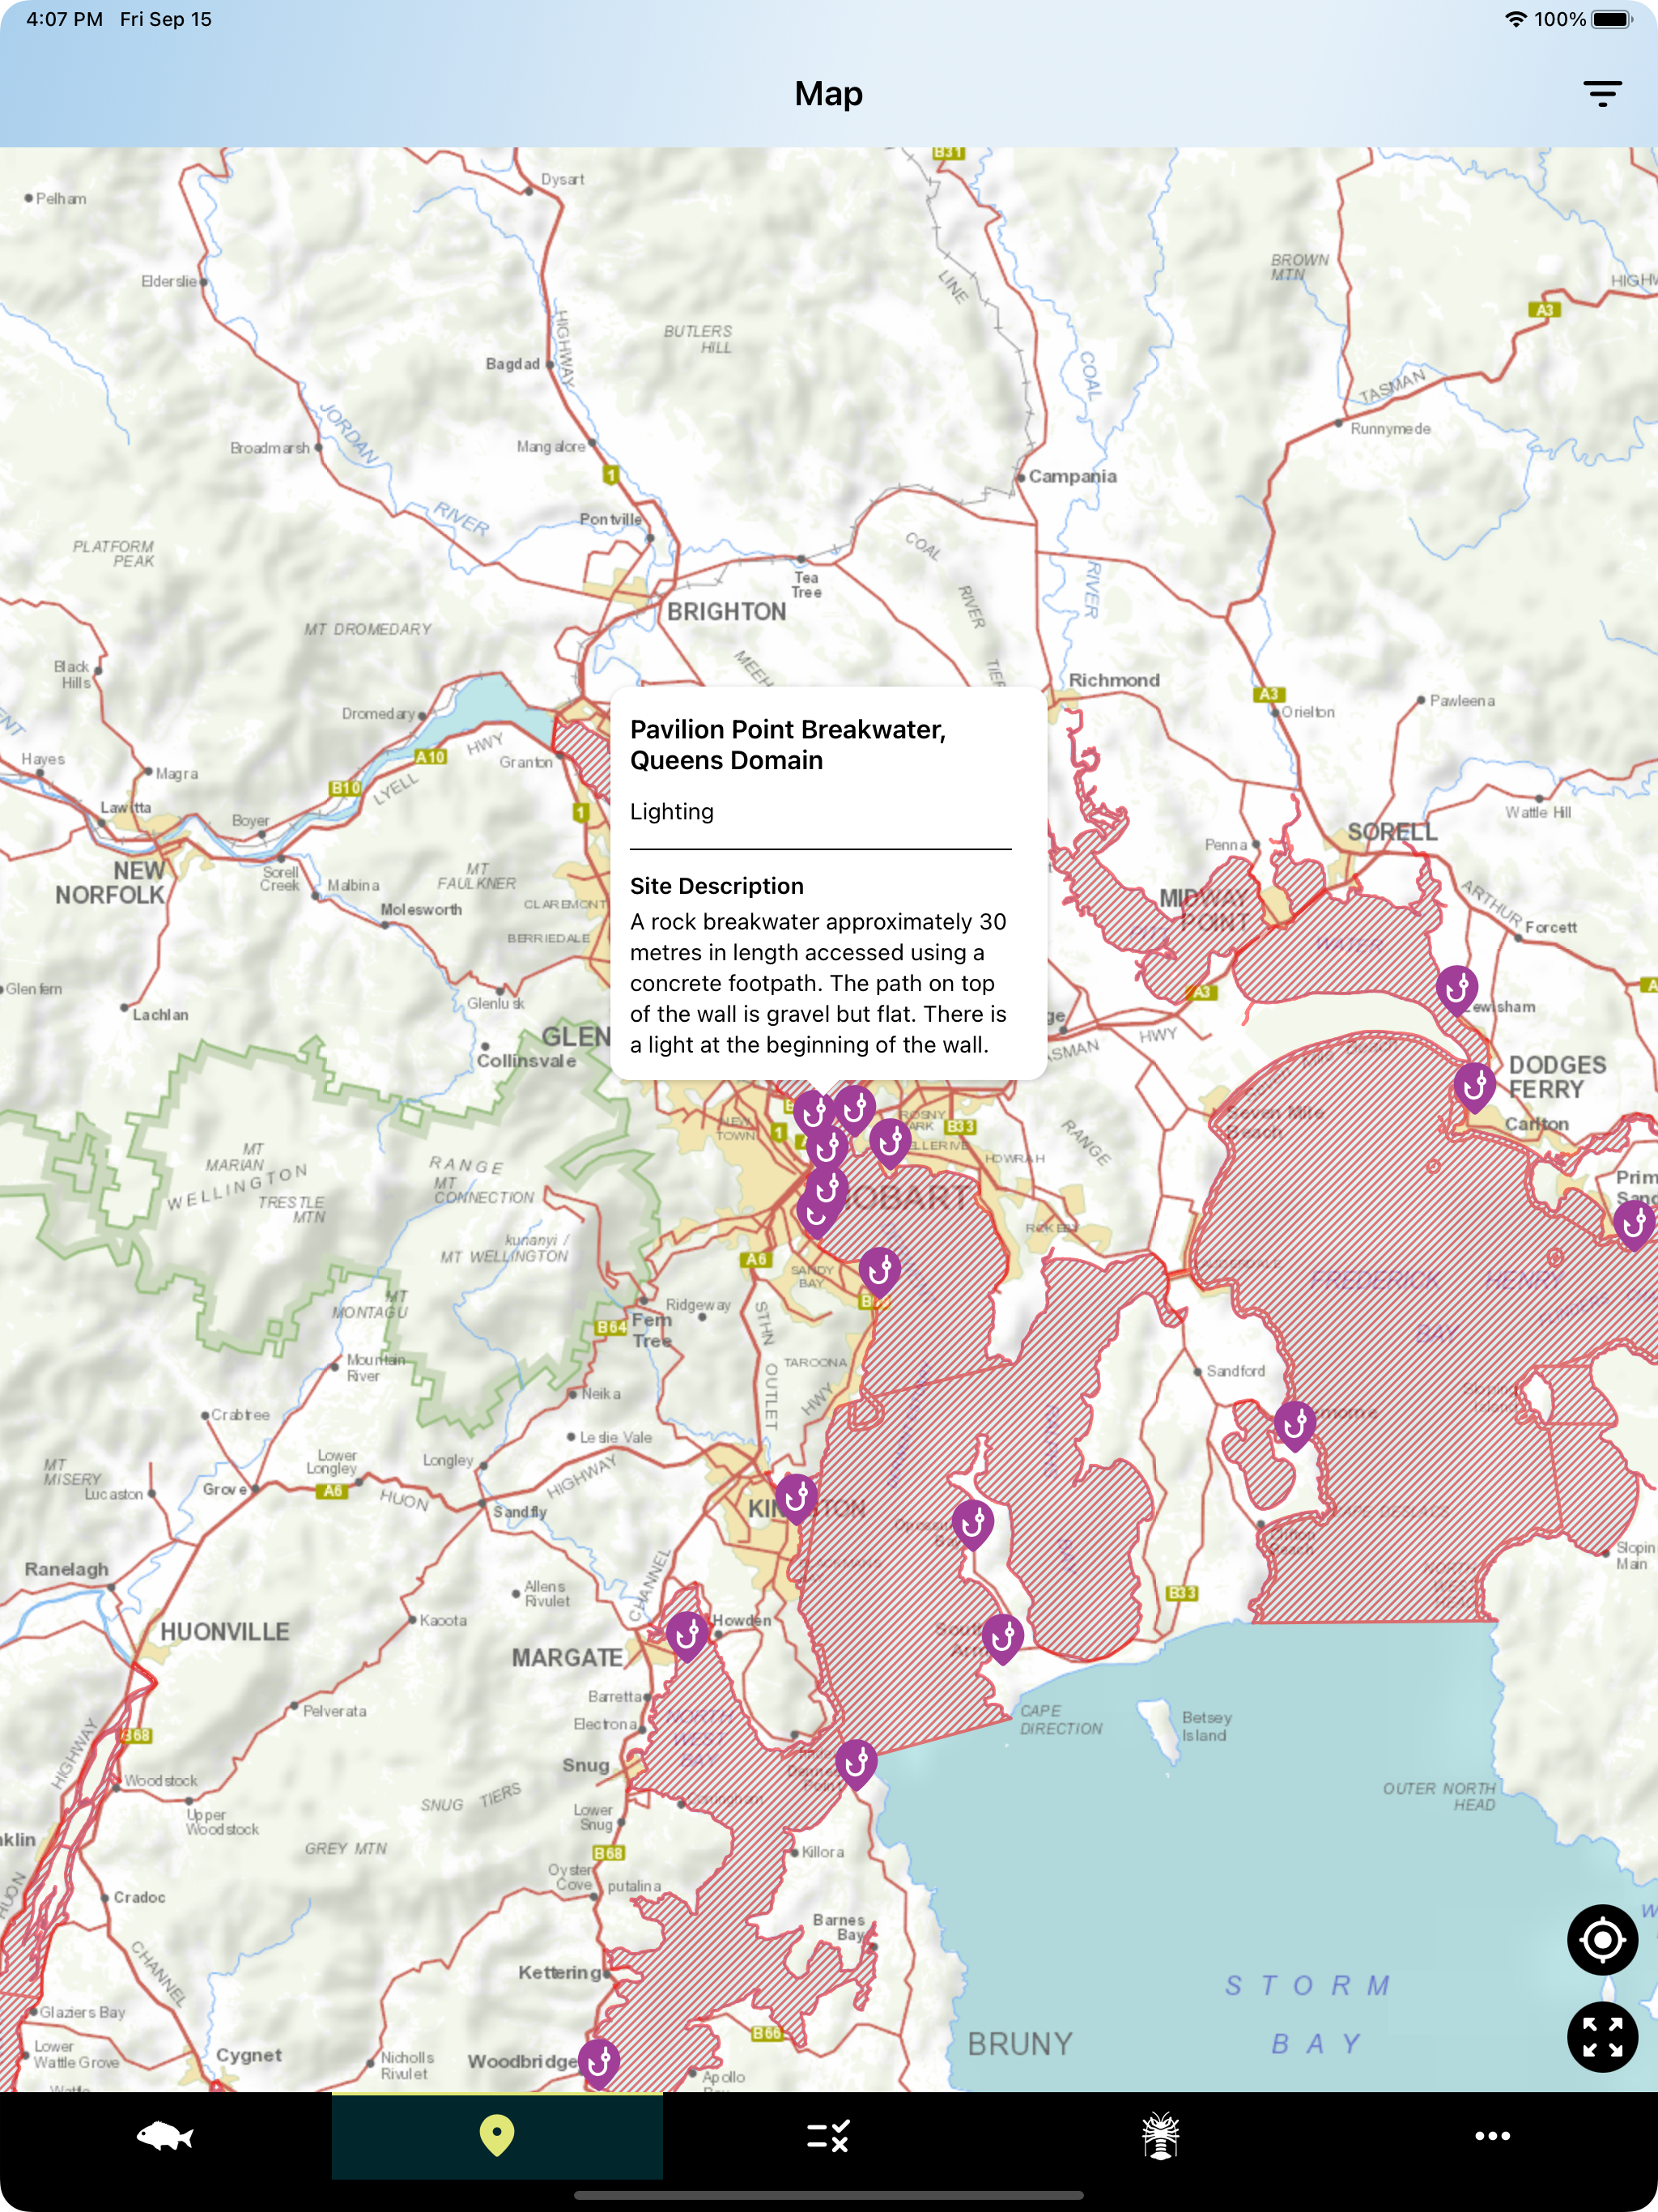Open the rock lobster tab
This screenshot has height=2212, width=1658.
(x=1160, y=2136)
